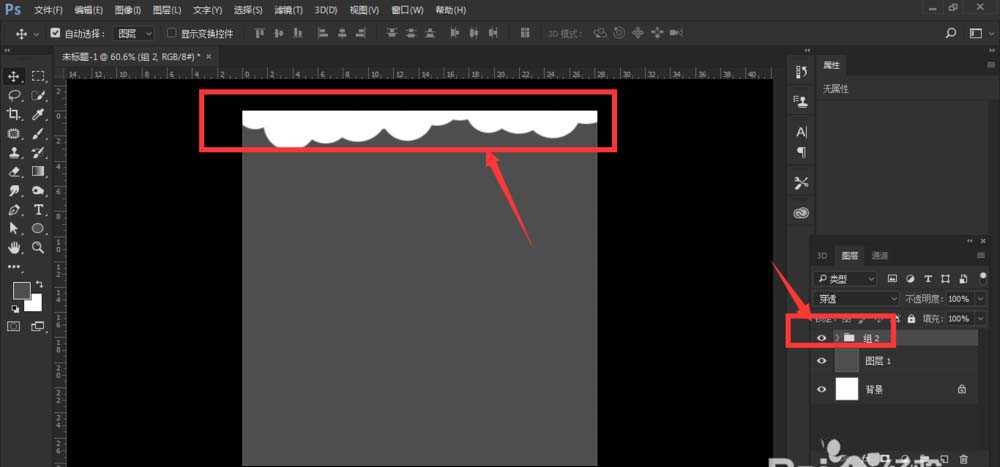Select the Rectangular Marquee tool
Image resolution: width=1000 pixels, height=467 pixels.
tap(39, 77)
